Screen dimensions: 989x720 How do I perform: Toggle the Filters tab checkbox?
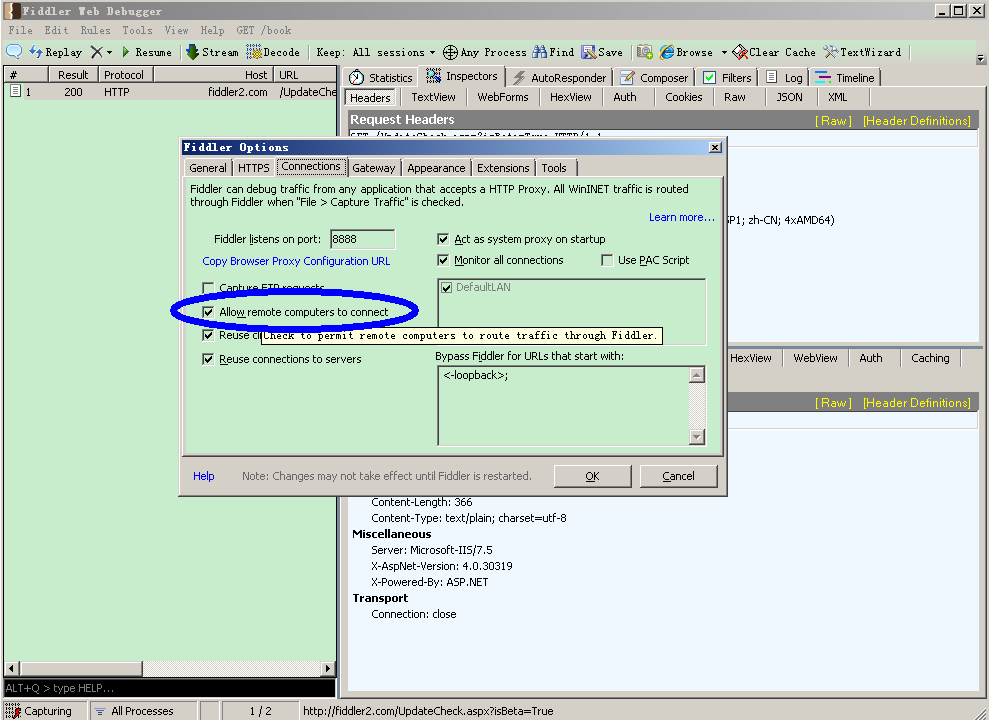[x=710, y=78]
